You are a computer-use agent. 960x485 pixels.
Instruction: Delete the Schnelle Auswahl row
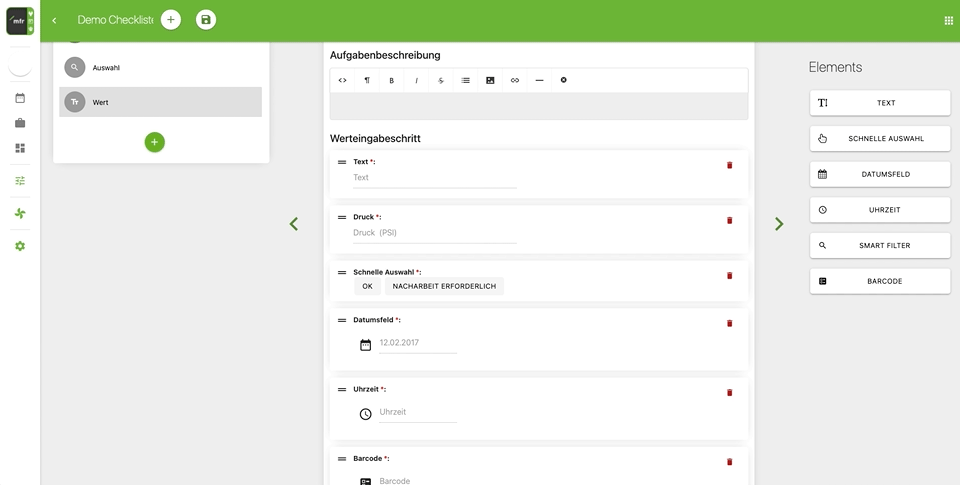click(729, 276)
